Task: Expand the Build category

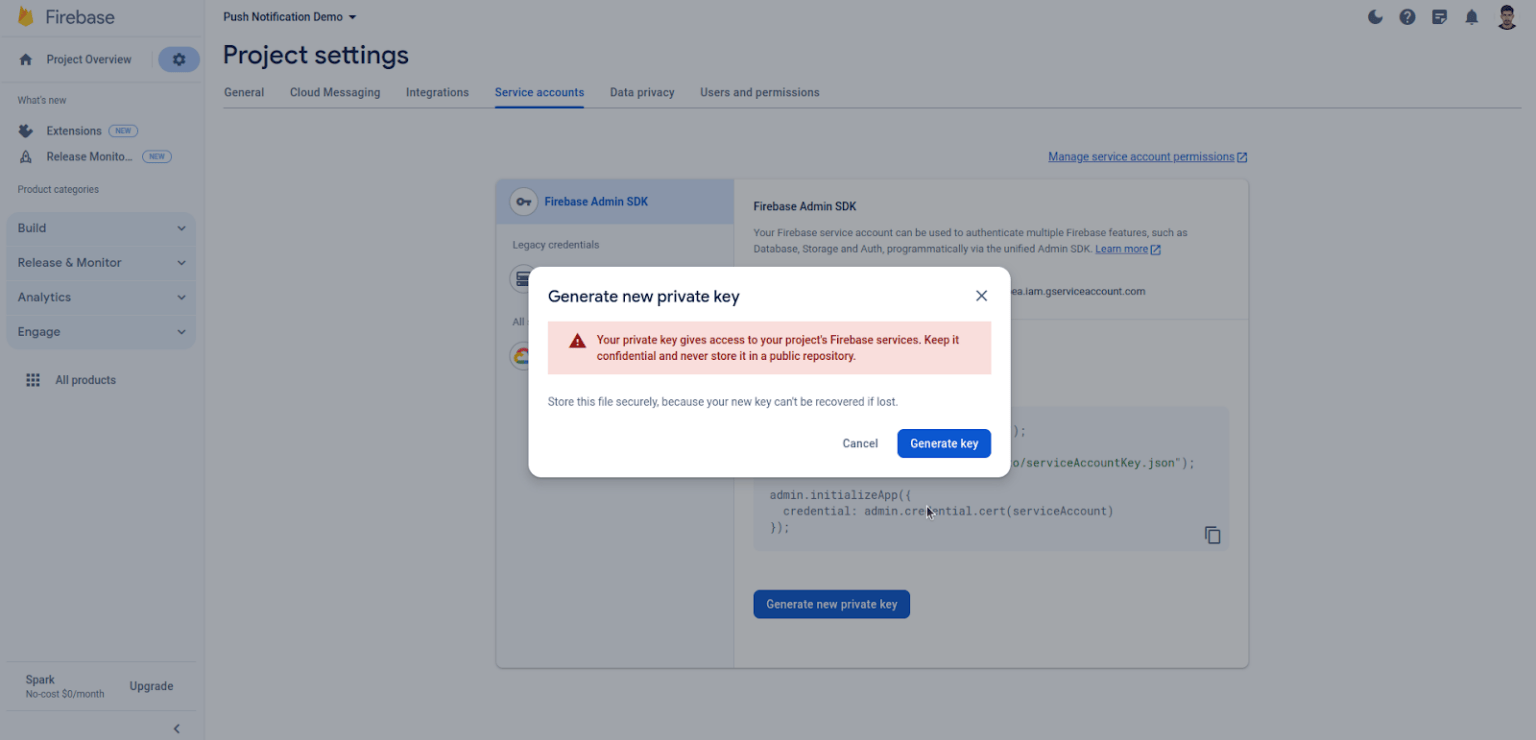Action: (101, 228)
